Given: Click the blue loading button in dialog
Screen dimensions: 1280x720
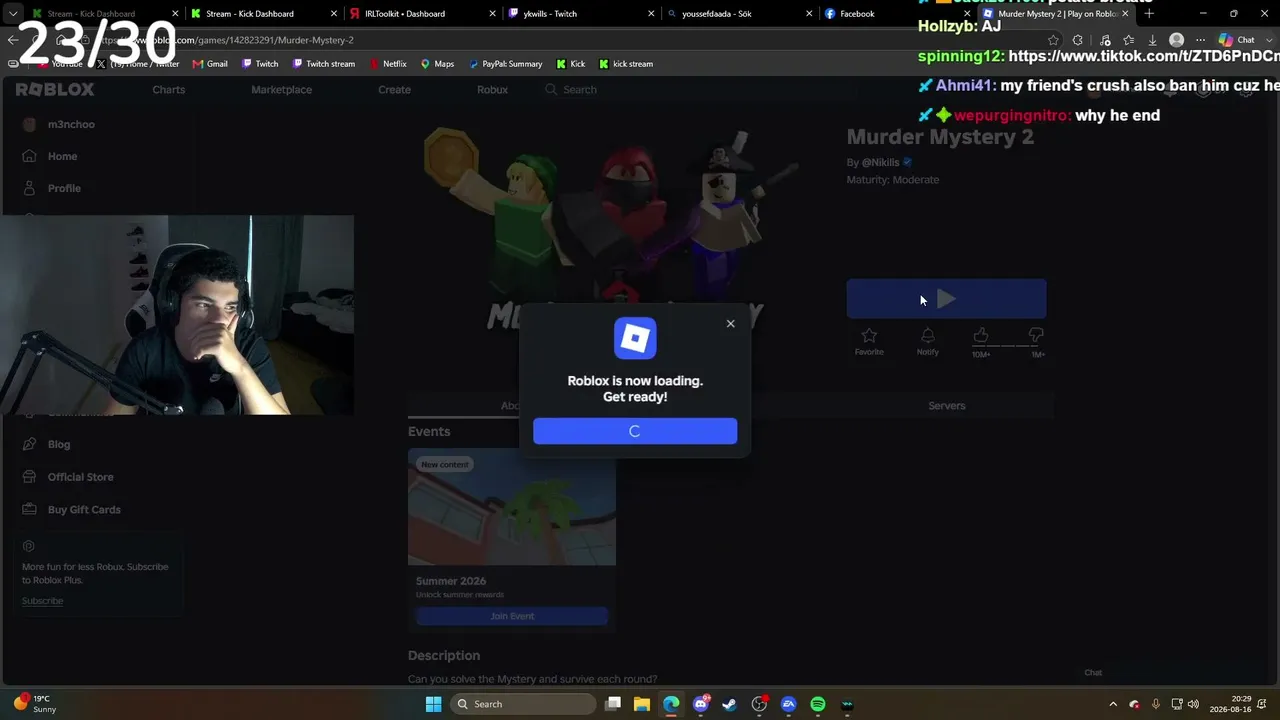Looking at the screenshot, I should pyautogui.click(x=635, y=431).
